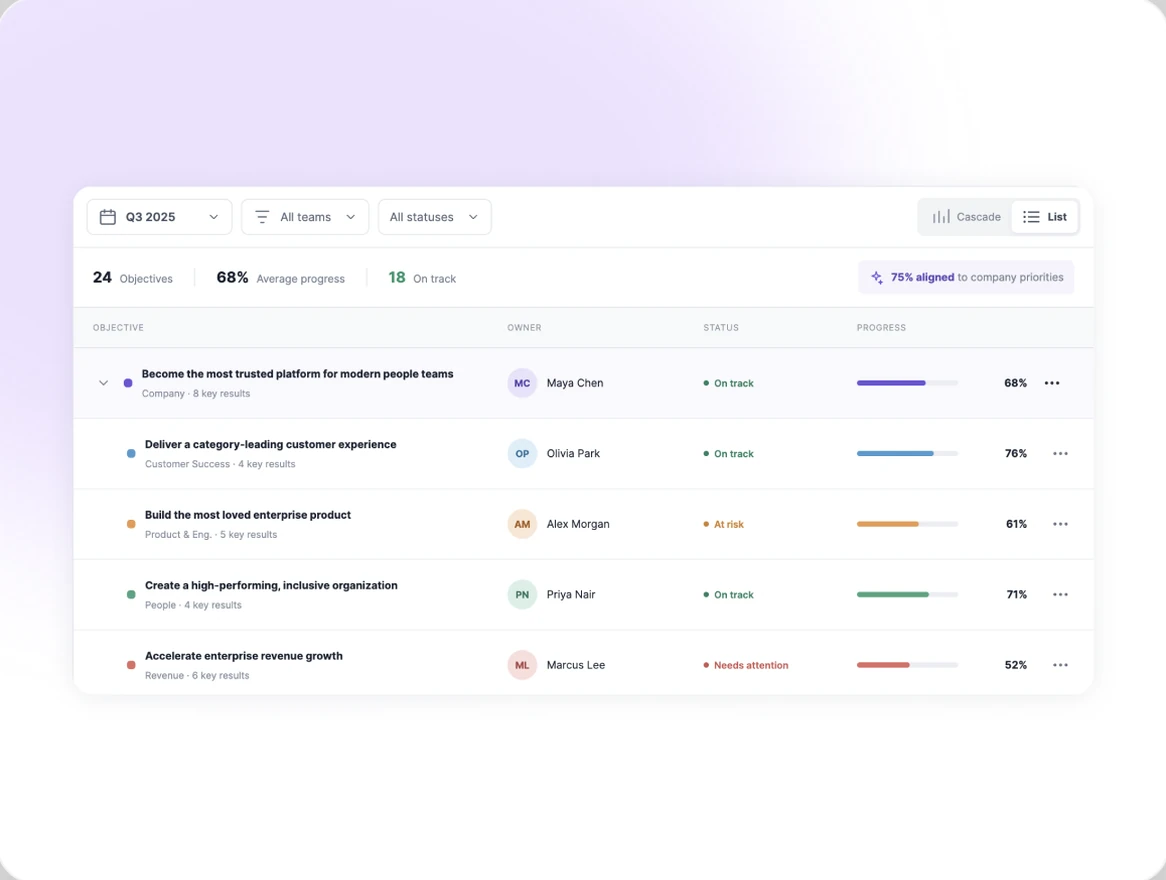The height and width of the screenshot is (880, 1166).
Task: Click the At risk status for Alex Morgan
Action: point(724,524)
